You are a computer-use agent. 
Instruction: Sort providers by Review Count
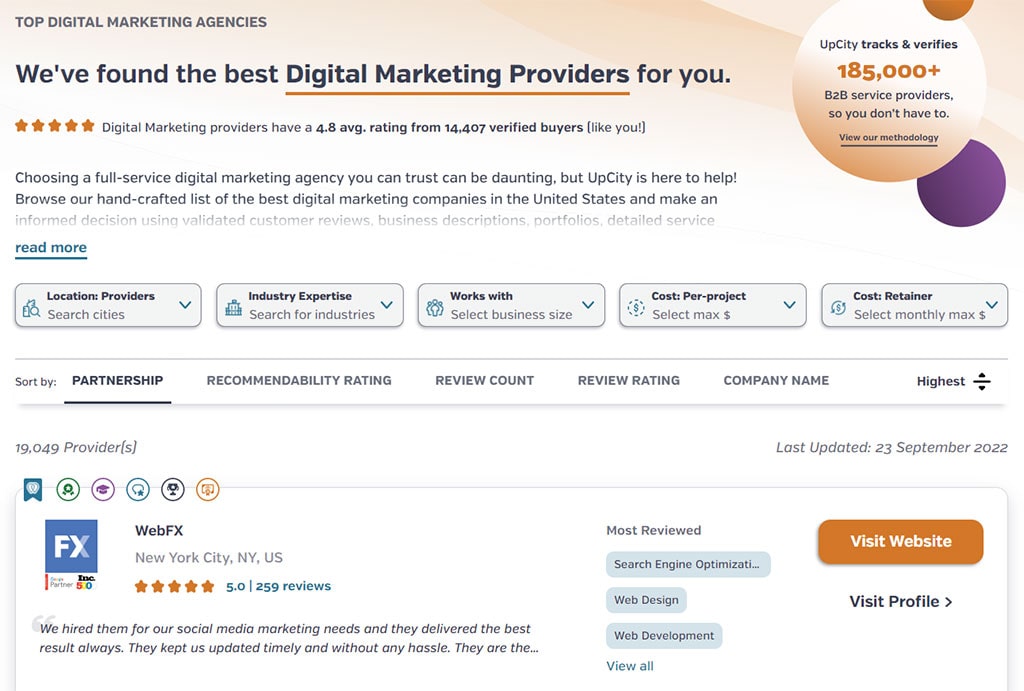pos(485,381)
